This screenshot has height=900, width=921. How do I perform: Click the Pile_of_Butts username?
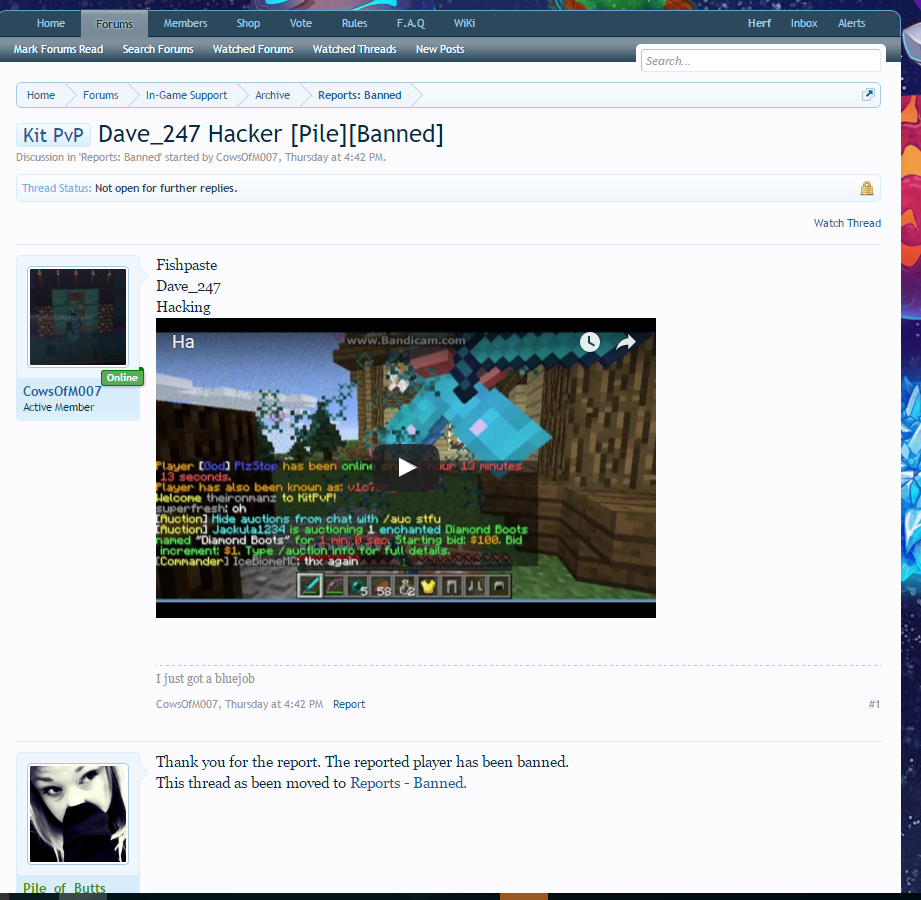[x=64, y=888]
